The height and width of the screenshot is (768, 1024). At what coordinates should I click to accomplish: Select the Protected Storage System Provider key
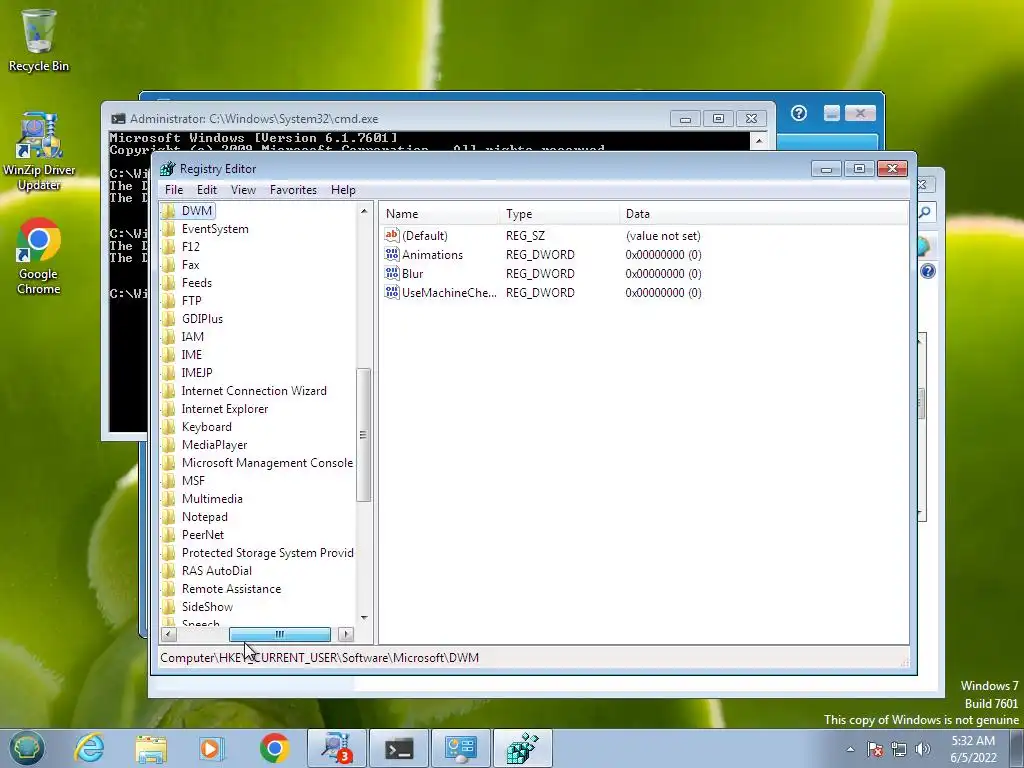pyautogui.click(x=267, y=552)
